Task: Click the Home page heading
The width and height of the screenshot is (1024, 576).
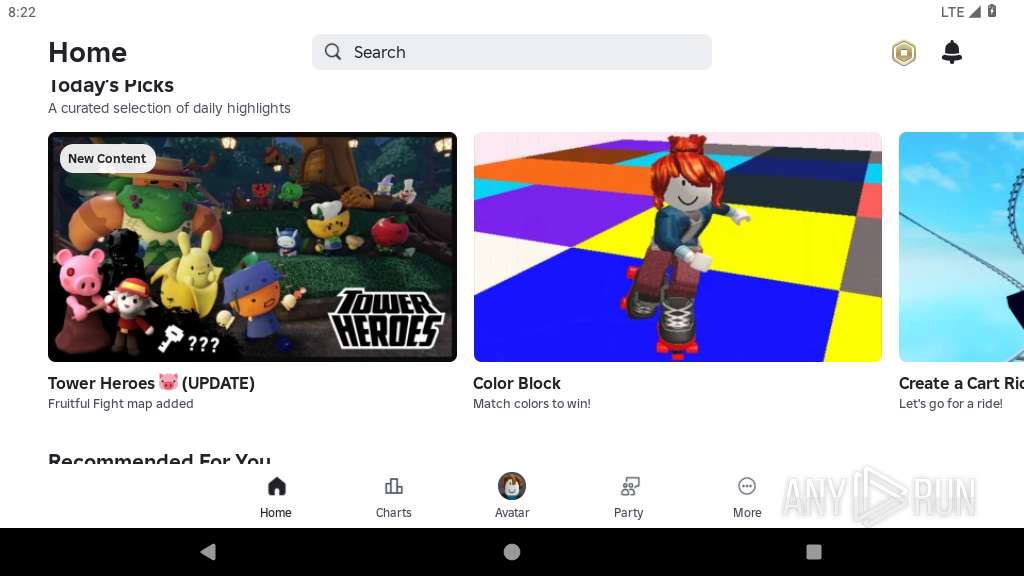Action: (x=88, y=52)
